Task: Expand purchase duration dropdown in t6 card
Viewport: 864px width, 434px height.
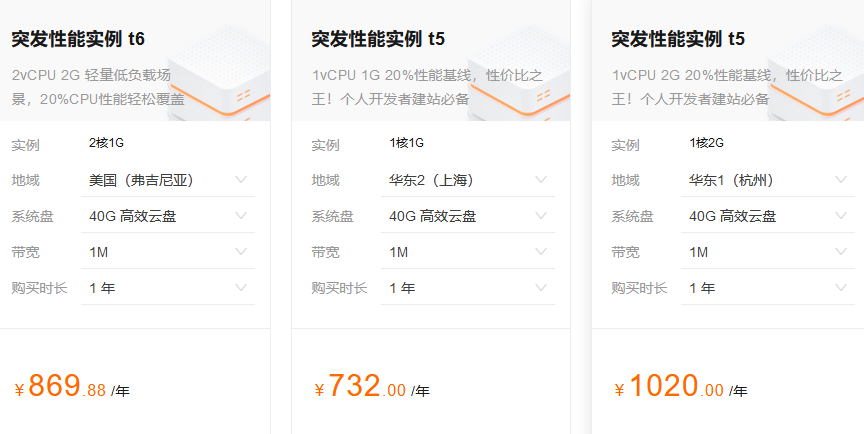Action: point(168,288)
